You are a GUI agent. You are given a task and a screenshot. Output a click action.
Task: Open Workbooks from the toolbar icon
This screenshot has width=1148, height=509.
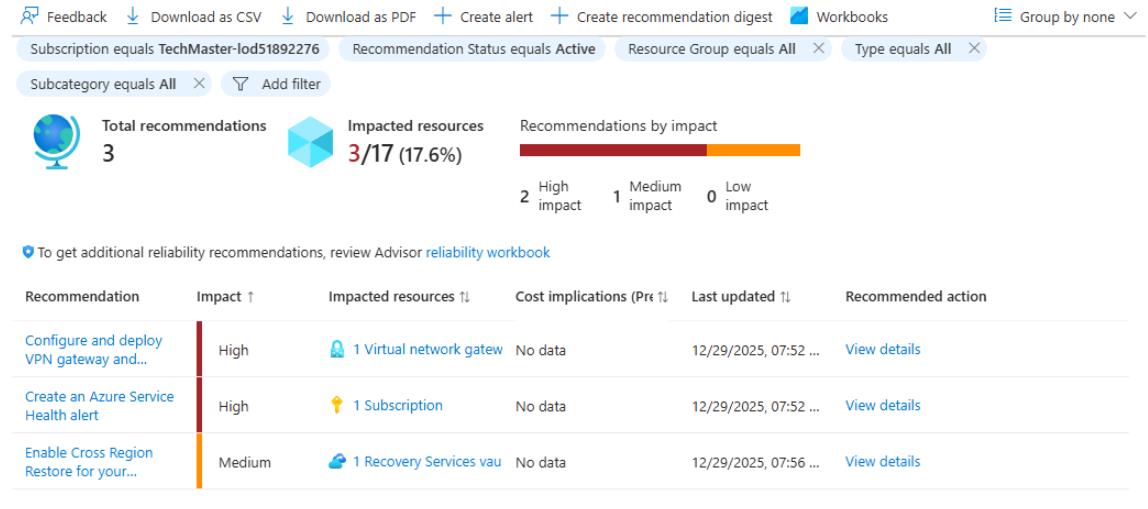click(x=800, y=16)
